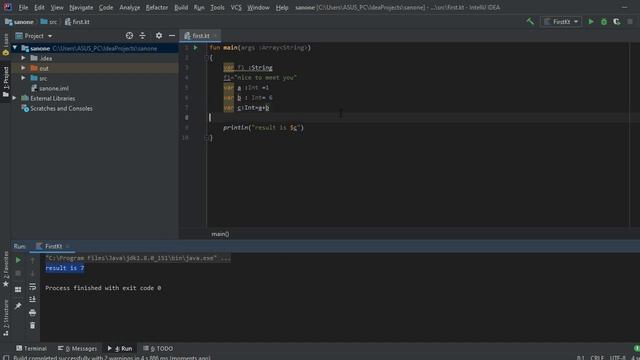The height and width of the screenshot is (360, 640).
Task: Open Structure side tool window
Action: pyautogui.click(x=5, y=318)
